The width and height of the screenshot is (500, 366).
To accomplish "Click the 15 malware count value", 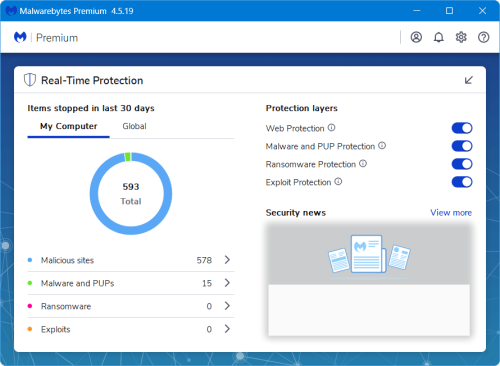I will pos(207,283).
